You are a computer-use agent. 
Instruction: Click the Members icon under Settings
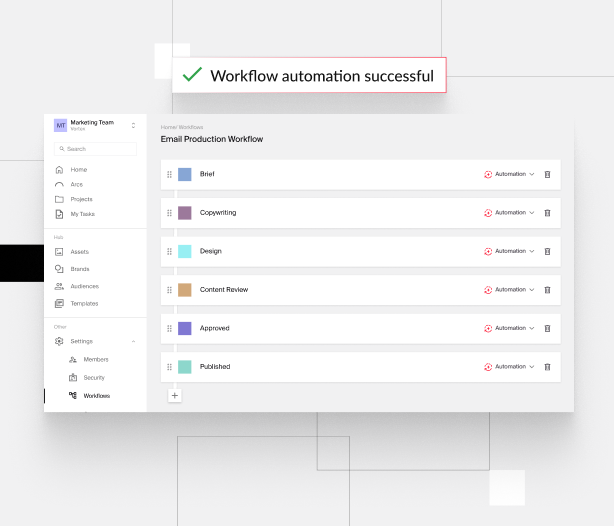73,360
